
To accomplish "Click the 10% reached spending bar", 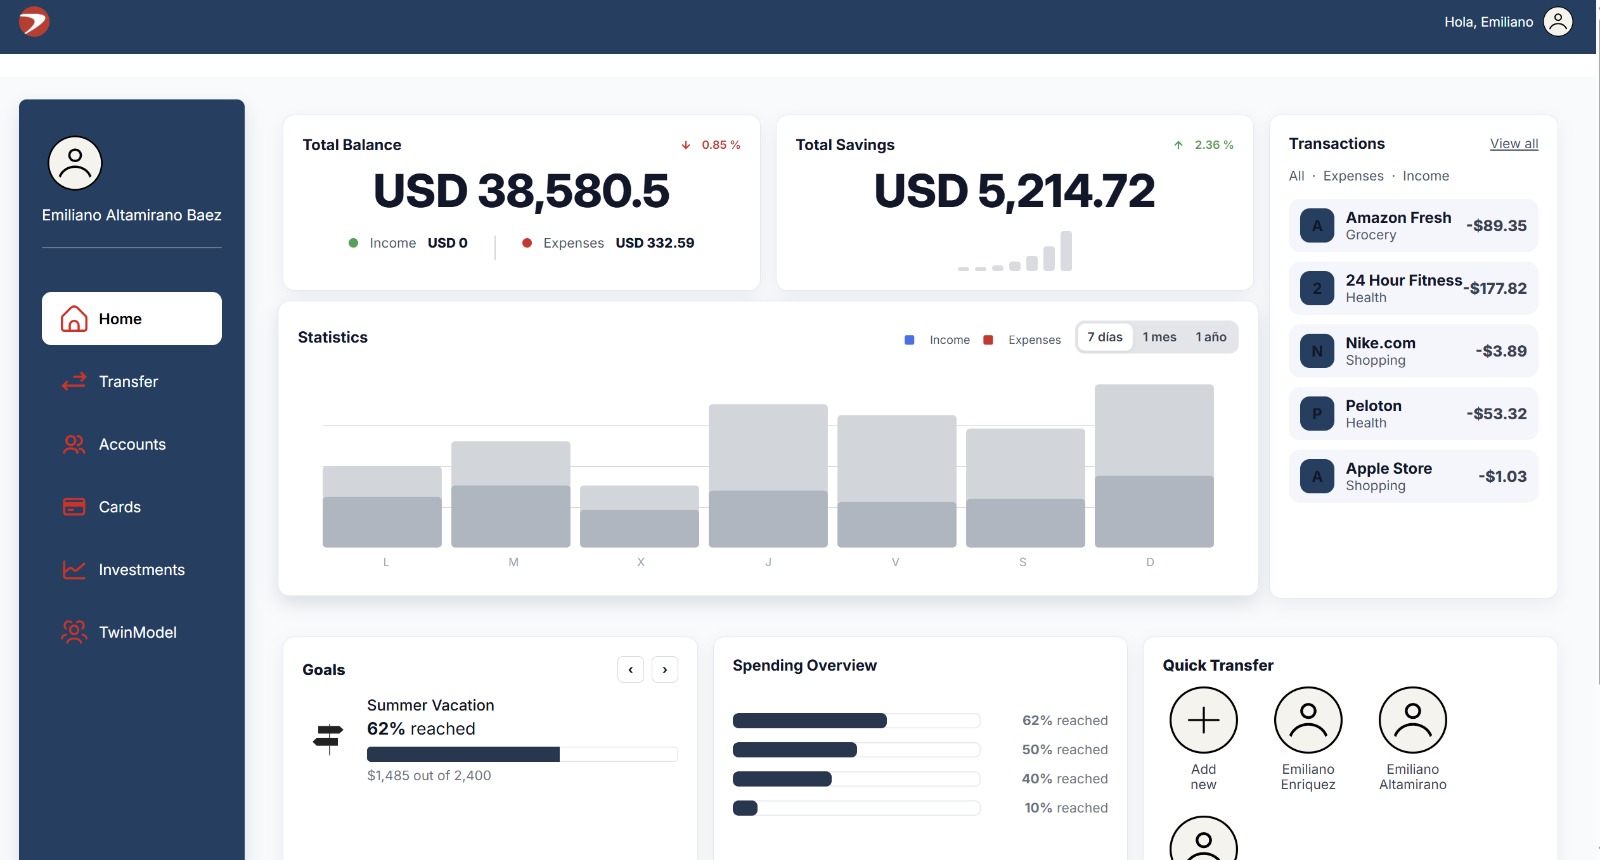I will point(856,808).
